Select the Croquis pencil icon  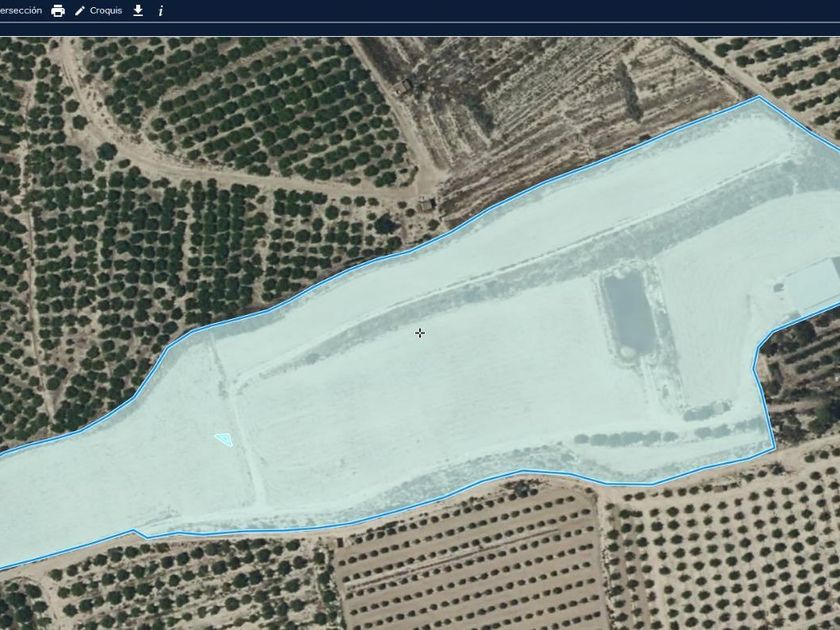(80, 11)
